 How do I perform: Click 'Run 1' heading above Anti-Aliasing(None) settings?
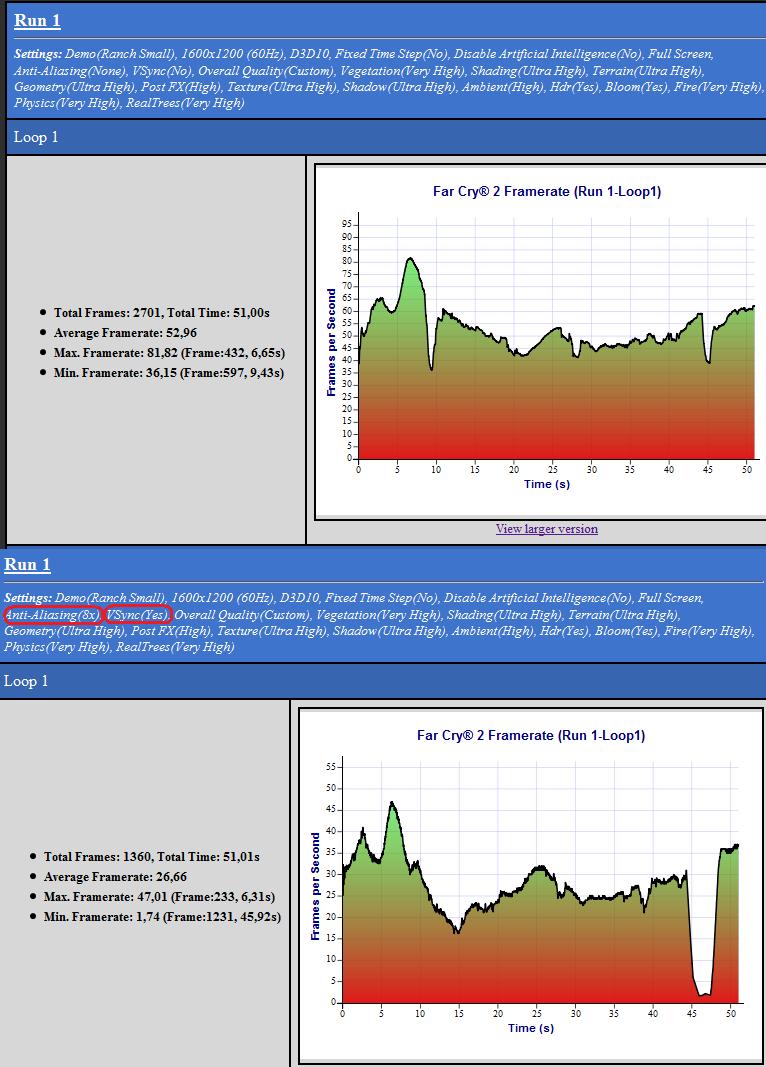[x=37, y=20]
